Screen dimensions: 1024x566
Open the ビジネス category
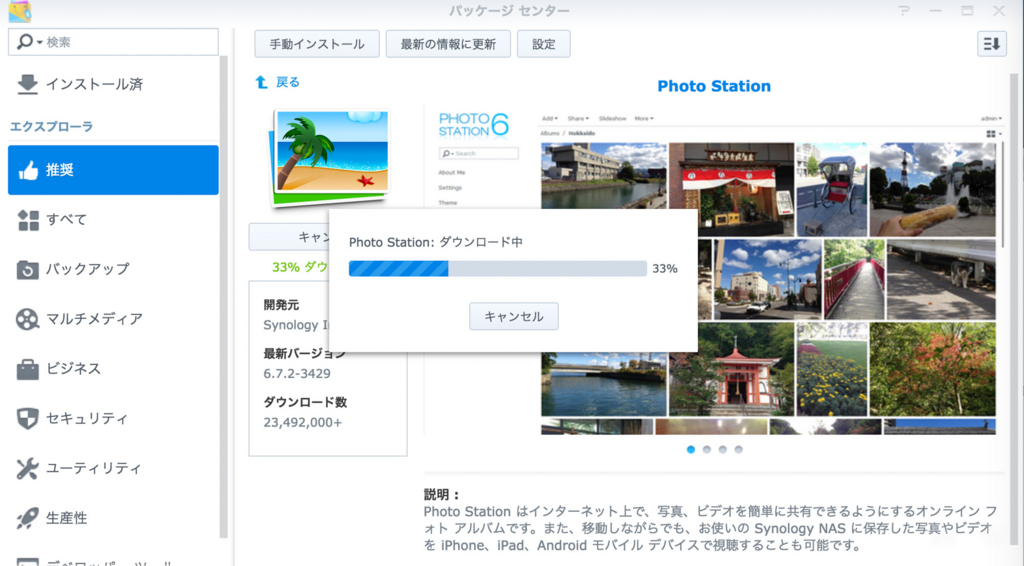click(114, 368)
